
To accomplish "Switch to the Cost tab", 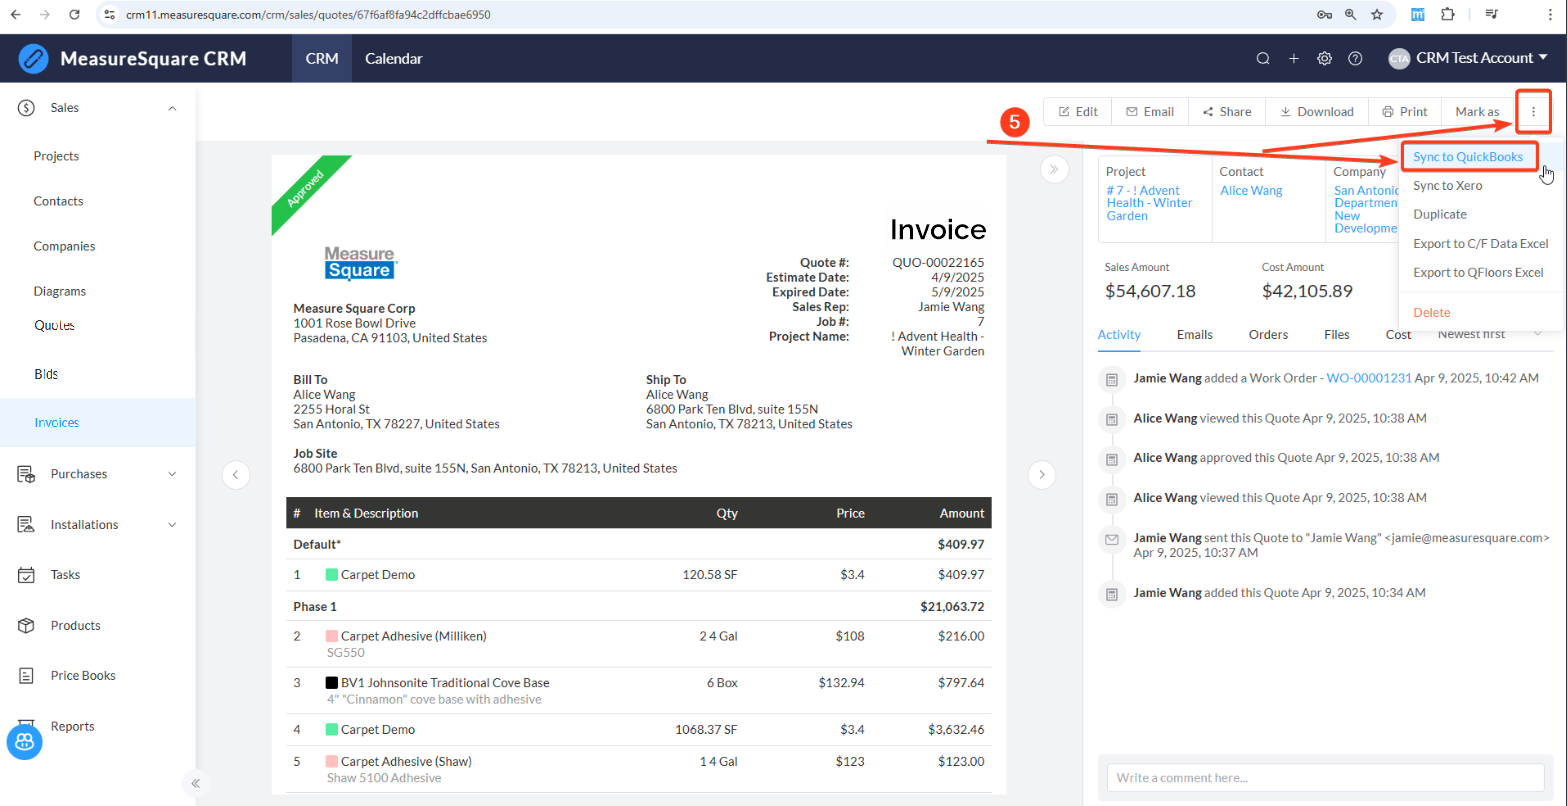I will pyautogui.click(x=1398, y=335).
